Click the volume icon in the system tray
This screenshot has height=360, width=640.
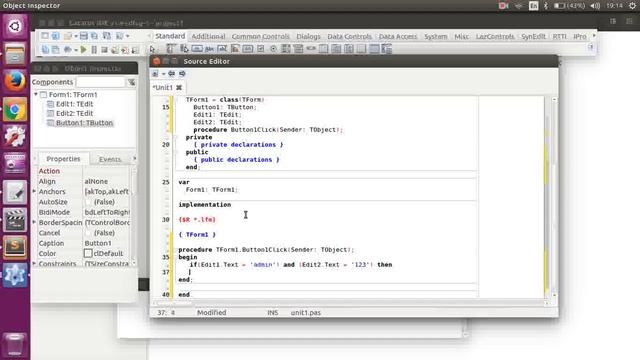pyautogui.click(x=596, y=6)
